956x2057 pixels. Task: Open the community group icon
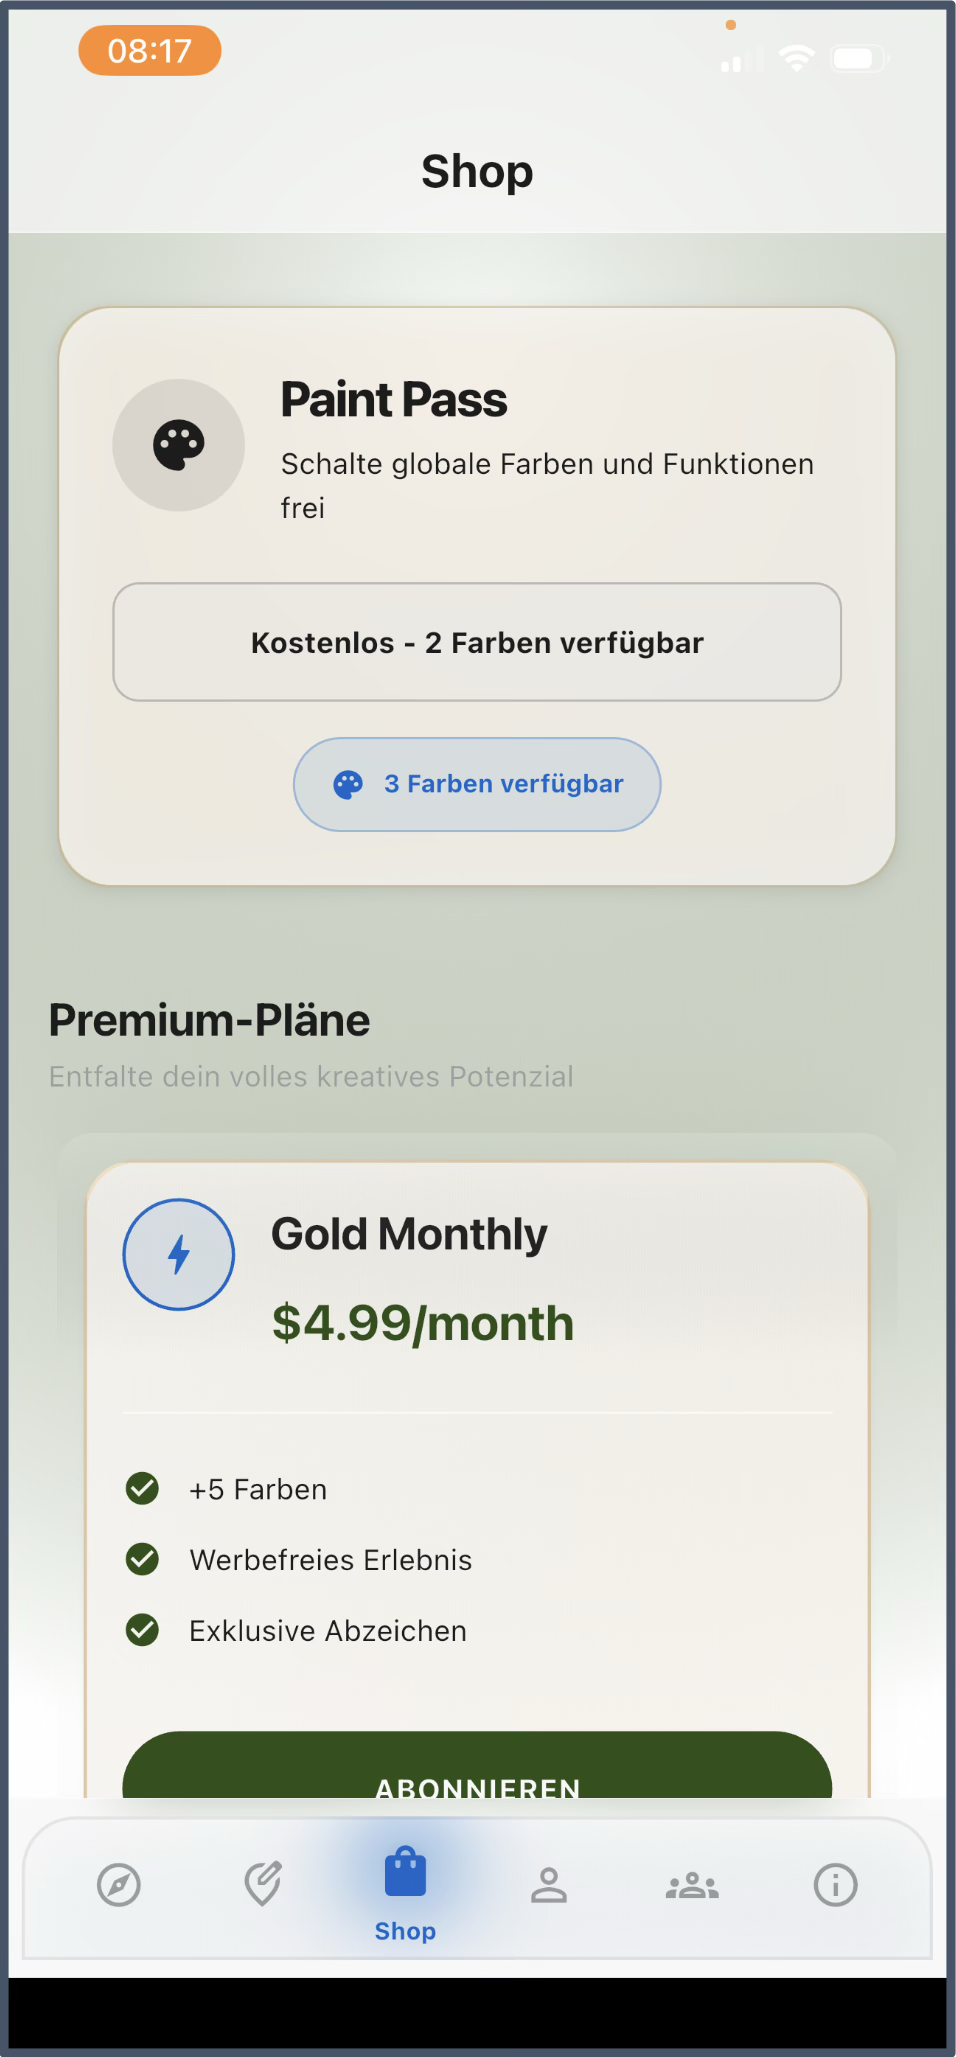point(692,1884)
